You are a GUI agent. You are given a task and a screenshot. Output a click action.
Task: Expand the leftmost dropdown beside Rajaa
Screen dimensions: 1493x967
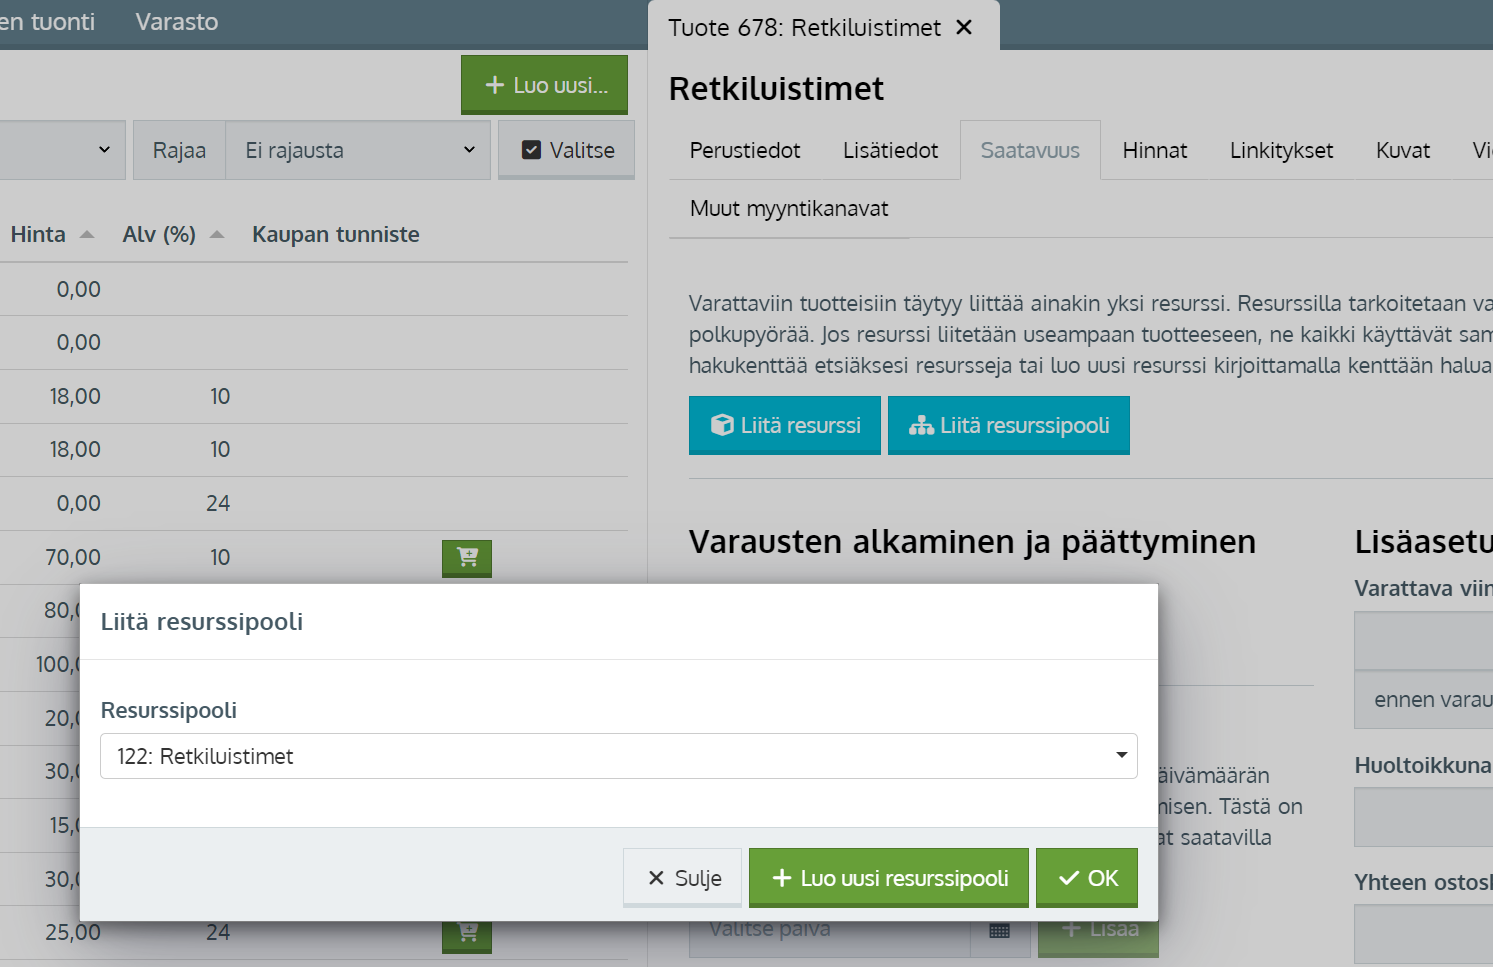point(62,150)
